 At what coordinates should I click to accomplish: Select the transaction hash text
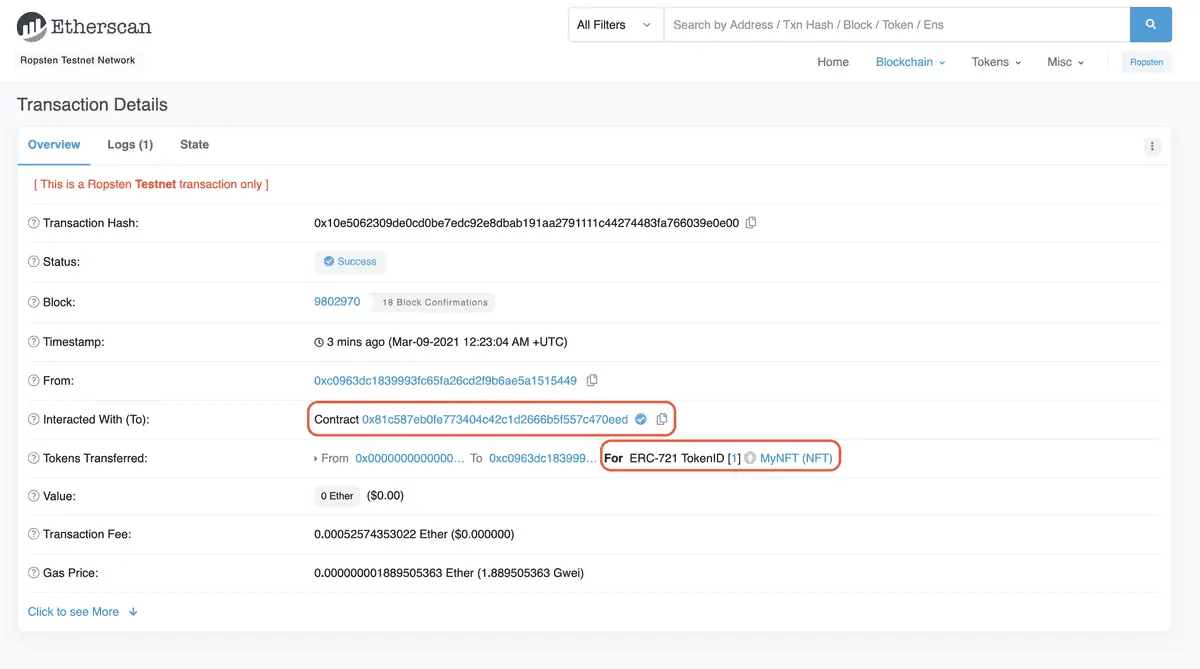coord(527,223)
